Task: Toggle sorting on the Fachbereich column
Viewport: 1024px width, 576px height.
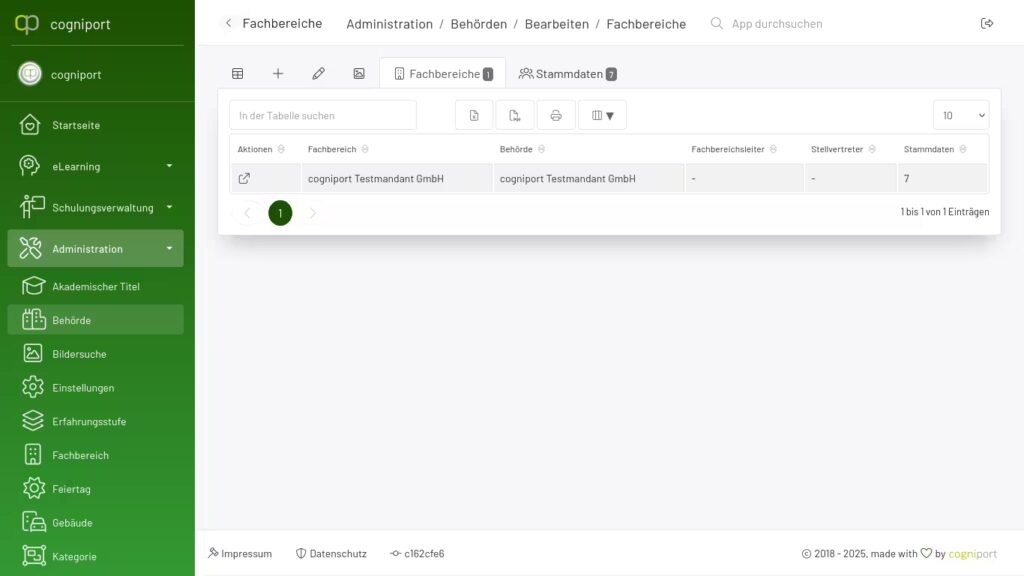Action: (x=365, y=150)
